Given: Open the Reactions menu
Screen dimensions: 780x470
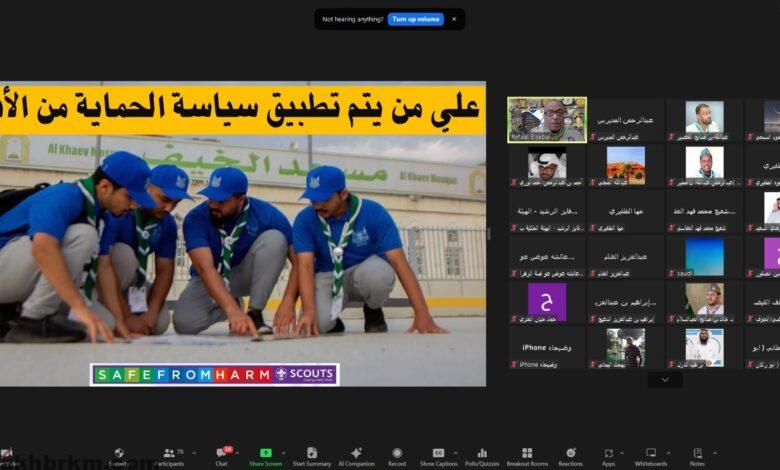Looking at the screenshot, I should [x=570, y=455].
